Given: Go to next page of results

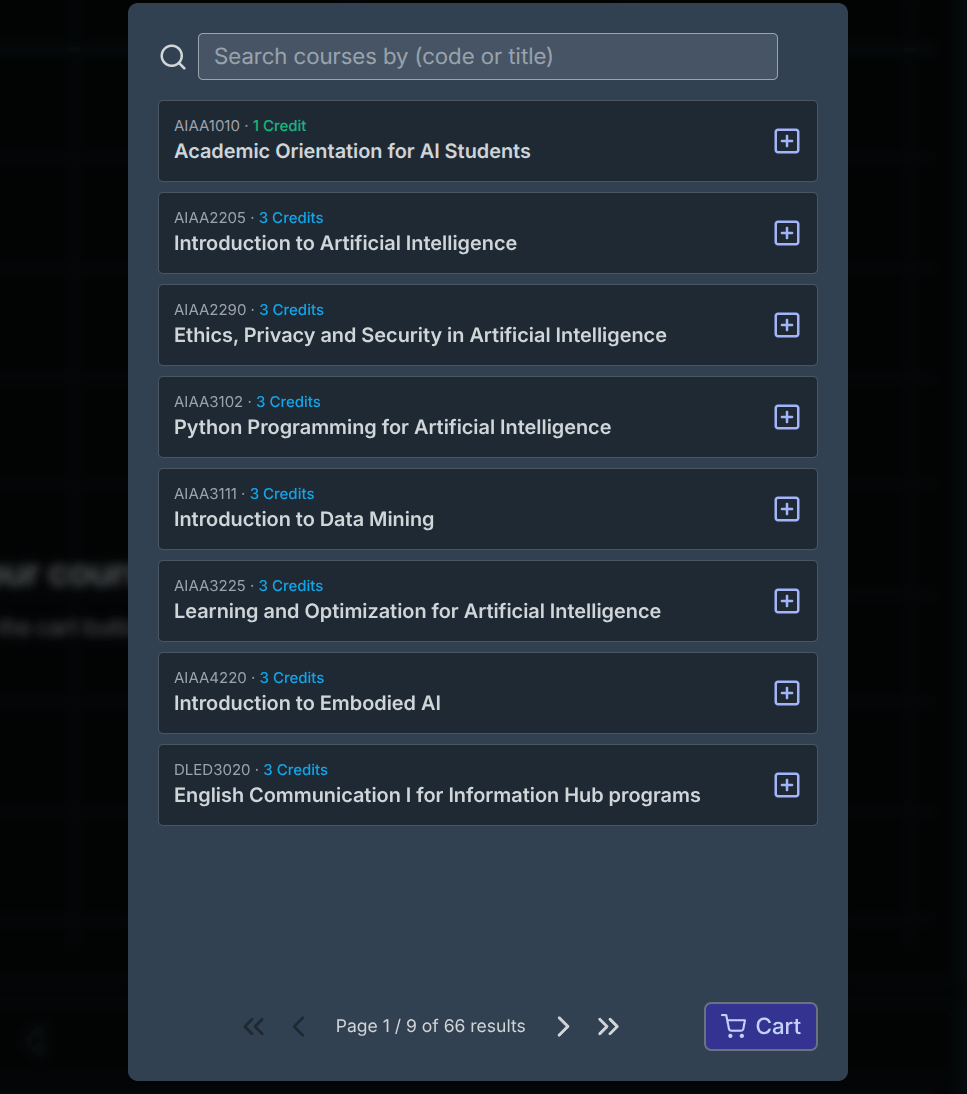Looking at the screenshot, I should tap(563, 1026).
